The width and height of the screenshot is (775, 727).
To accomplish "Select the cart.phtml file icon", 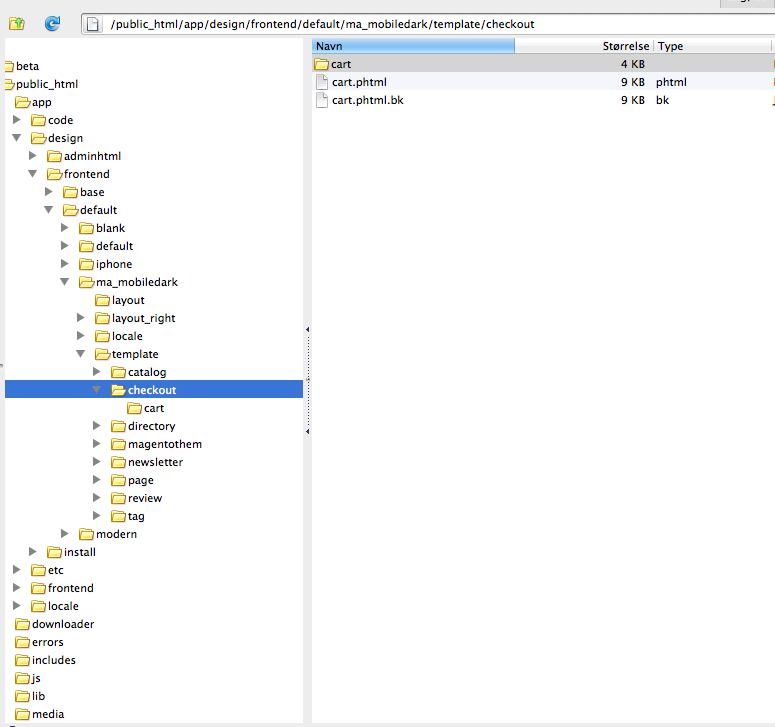I will 322,82.
